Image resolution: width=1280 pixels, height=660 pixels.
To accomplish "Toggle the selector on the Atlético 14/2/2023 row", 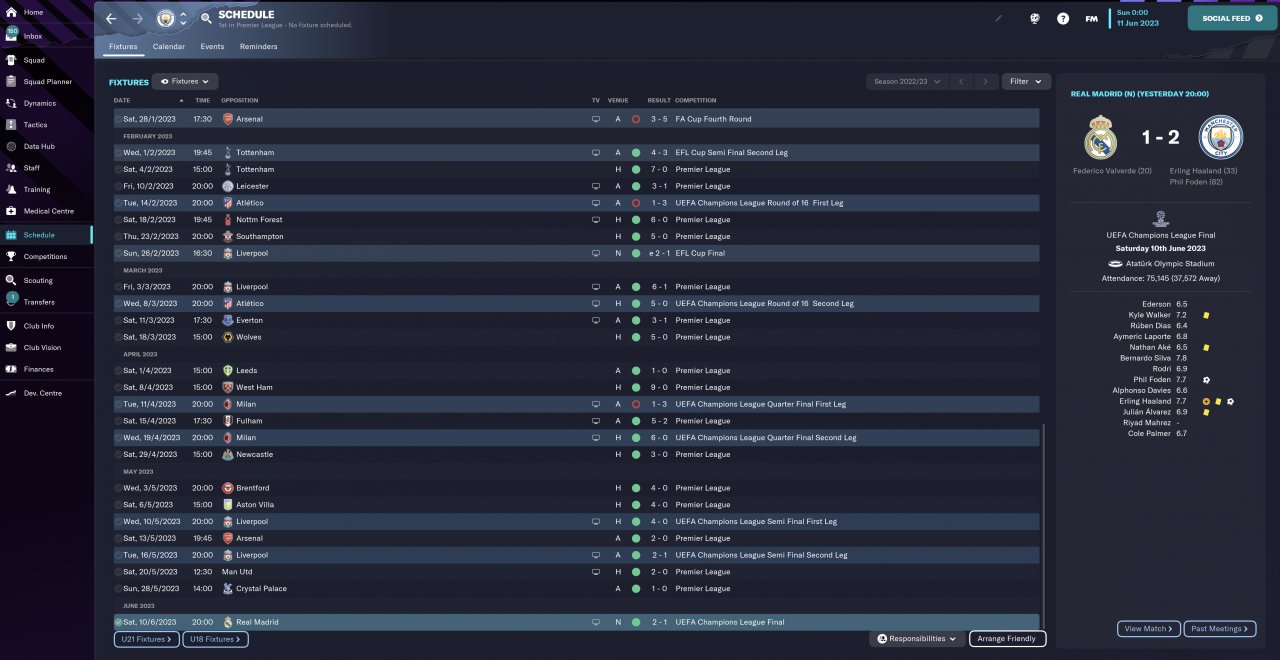I will coord(118,203).
